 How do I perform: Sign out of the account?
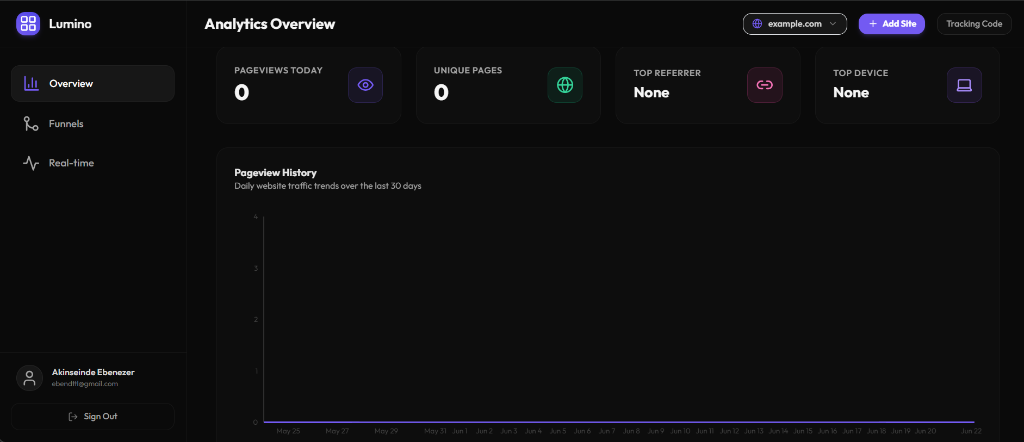[93, 417]
